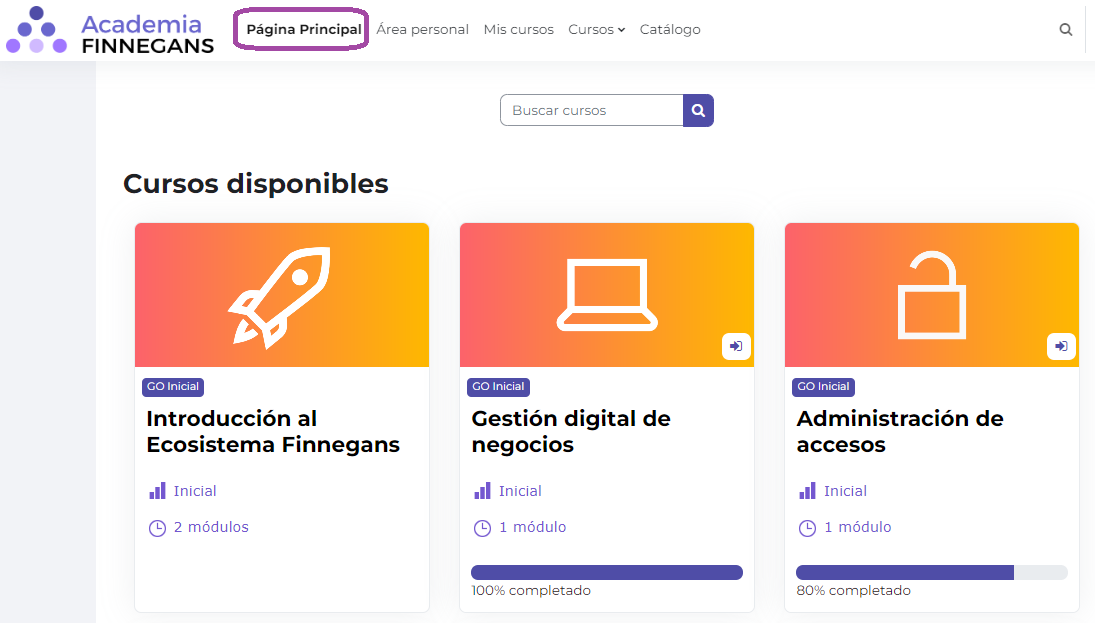Click the 80% completado progress bar
1095x623 pixels.
coord(931,573)
